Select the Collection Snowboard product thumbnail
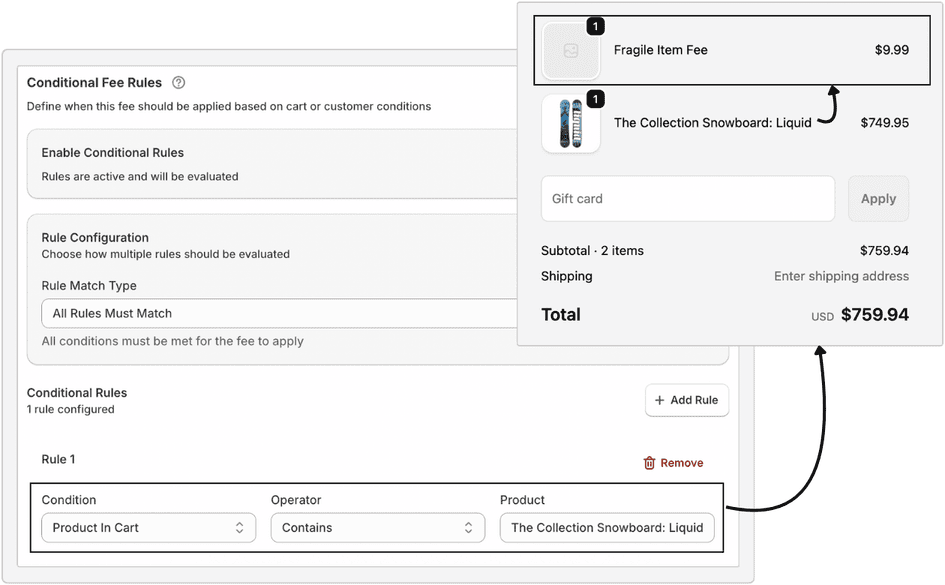The height and width of the screenshot is (585, 945). point(570,122)
